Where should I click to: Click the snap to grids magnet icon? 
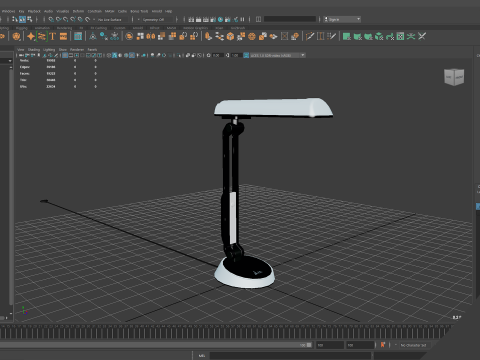tap(51, 19)
